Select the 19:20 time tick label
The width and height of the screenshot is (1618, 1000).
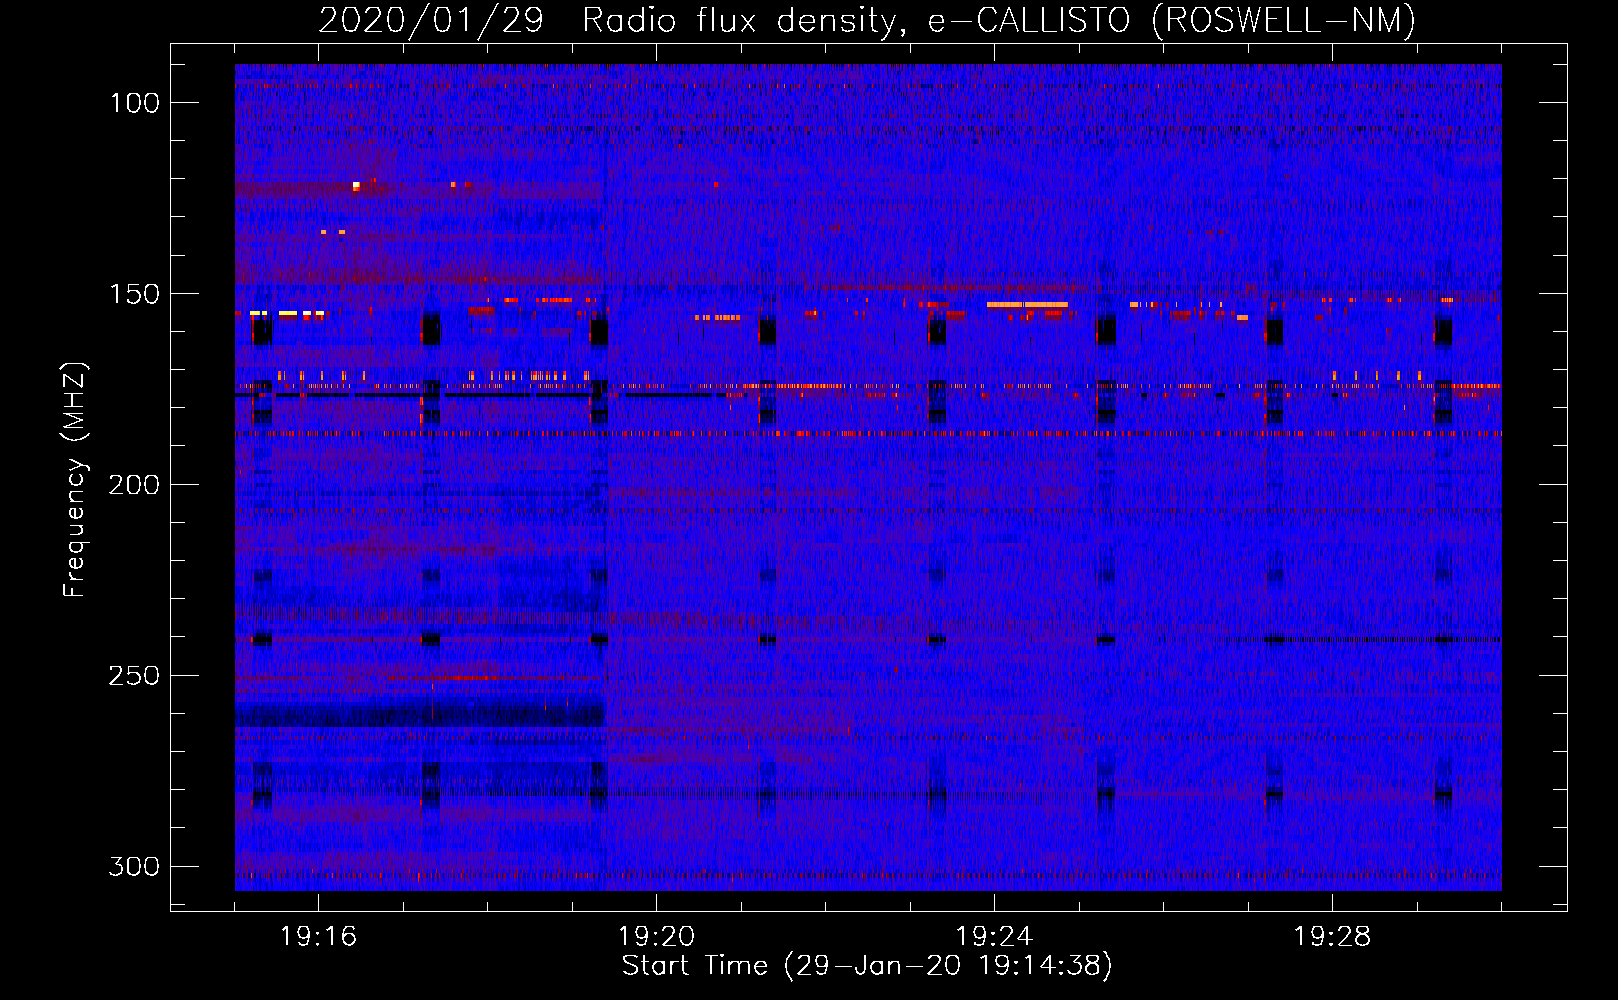pos(656,937)
